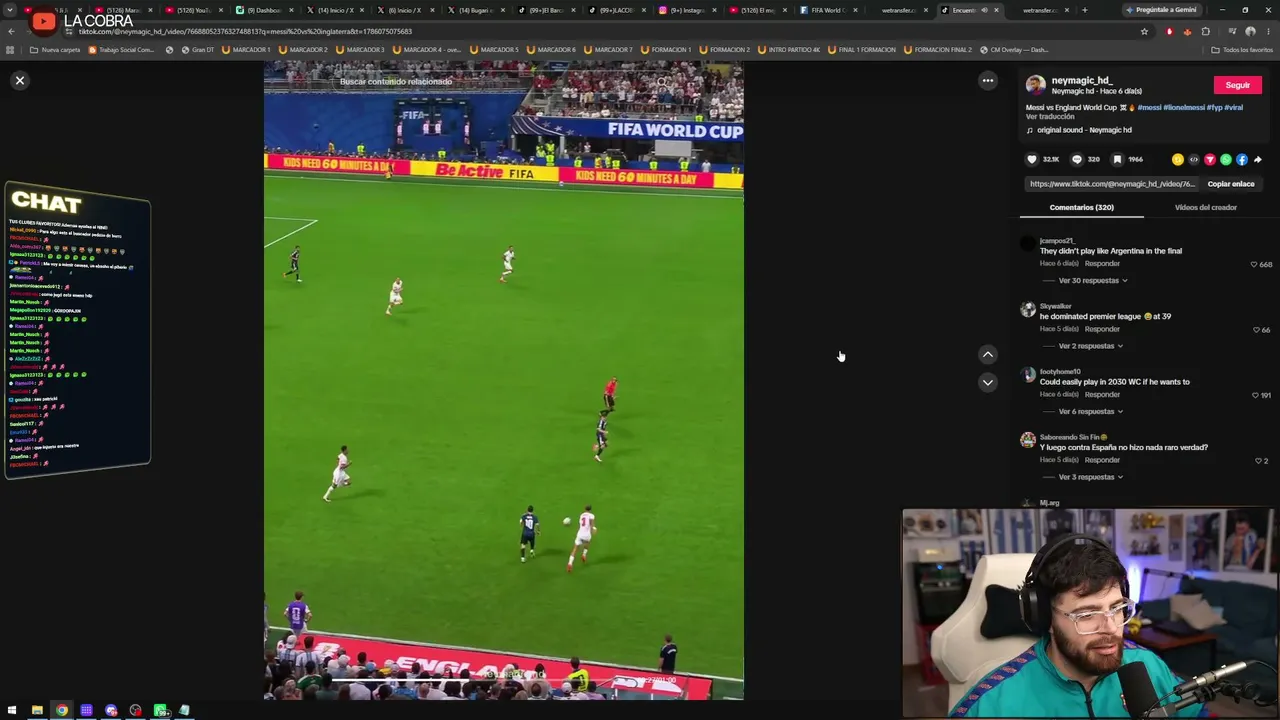Open Google Chrome from the taskbar
This screenshot has width=1280, height=720.
(x=62, y=711)
